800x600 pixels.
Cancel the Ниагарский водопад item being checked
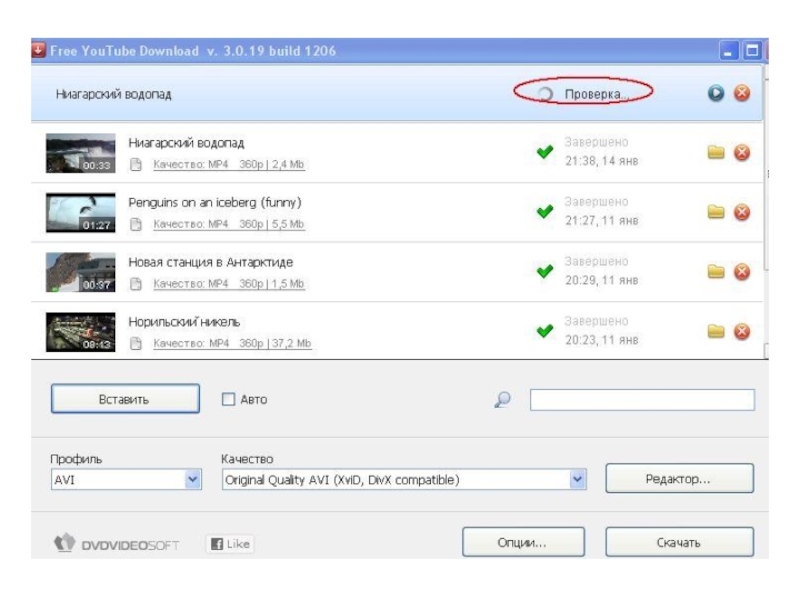[x=742, y=93]
